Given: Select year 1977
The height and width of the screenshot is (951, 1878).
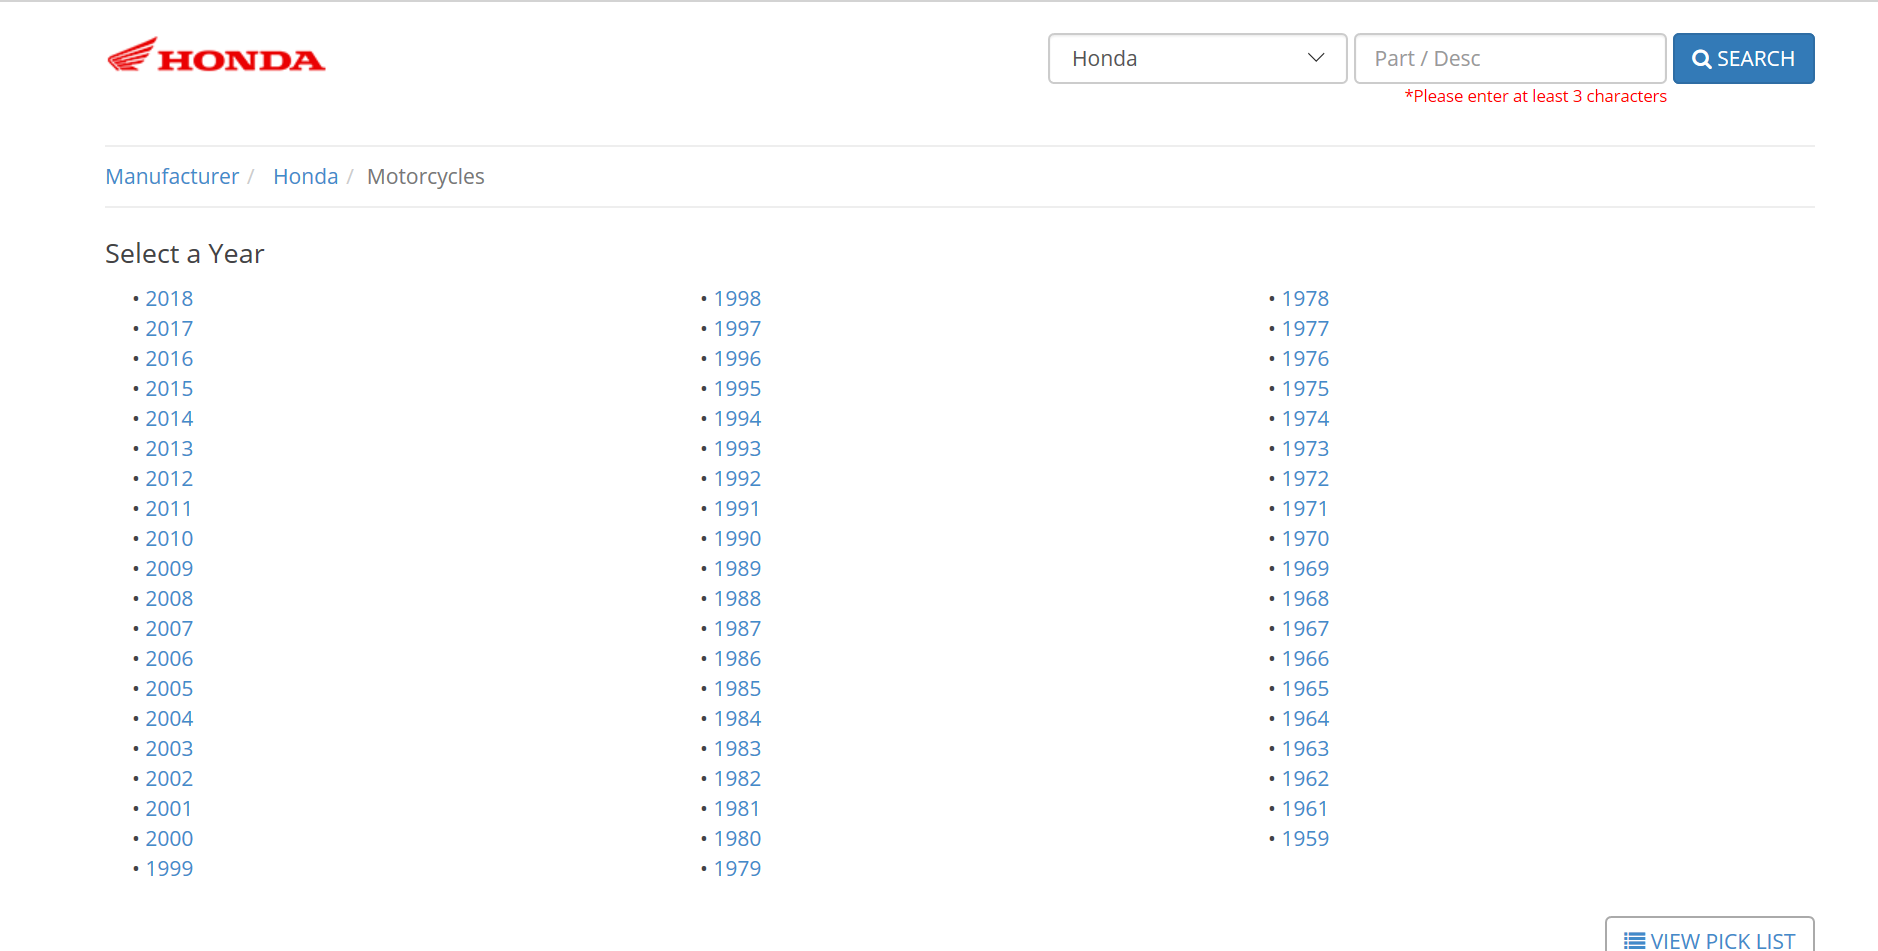Looking at the screenshot, I should pyautogui.click(x=1305, y=329).
